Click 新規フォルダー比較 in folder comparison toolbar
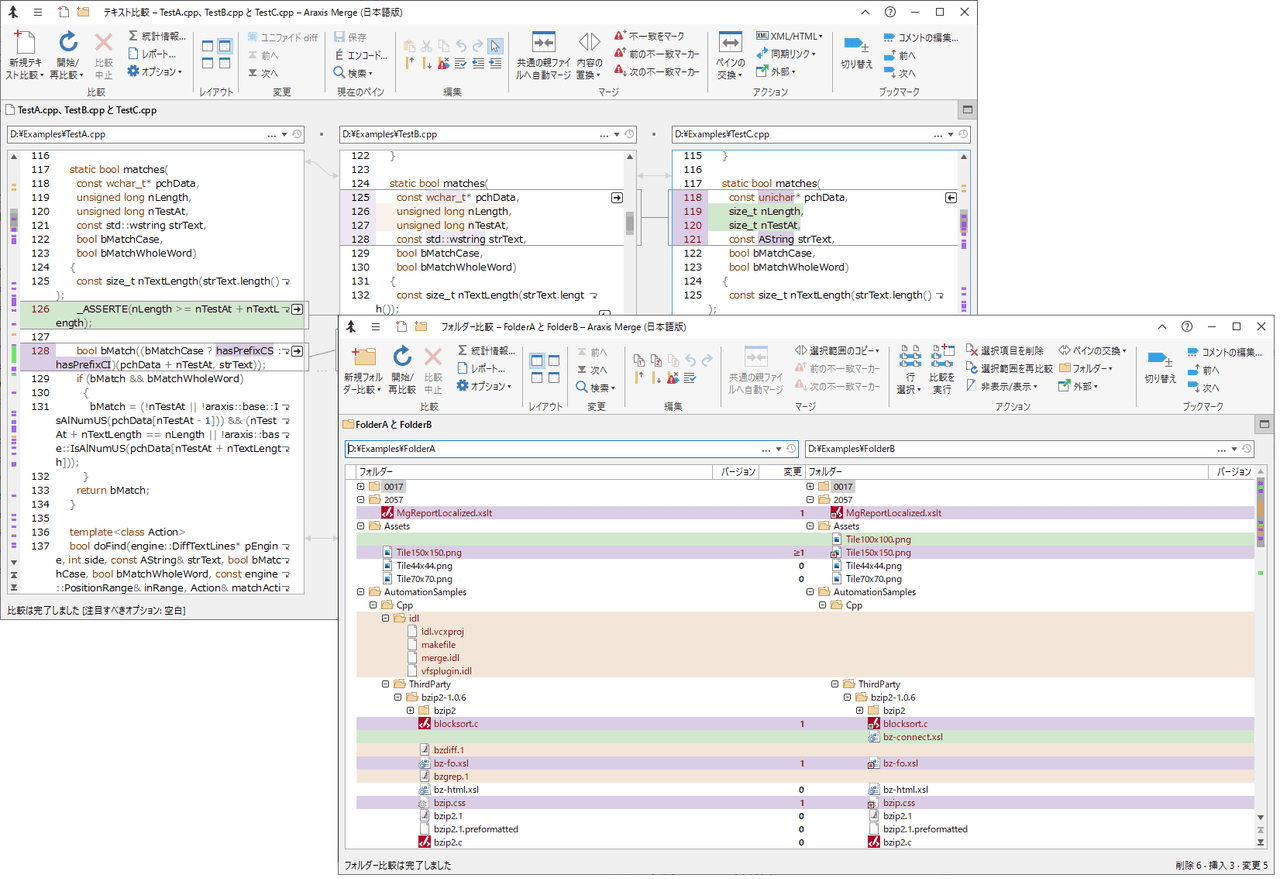The height and width of the screenshot is (879, 1280). (362, 370)
